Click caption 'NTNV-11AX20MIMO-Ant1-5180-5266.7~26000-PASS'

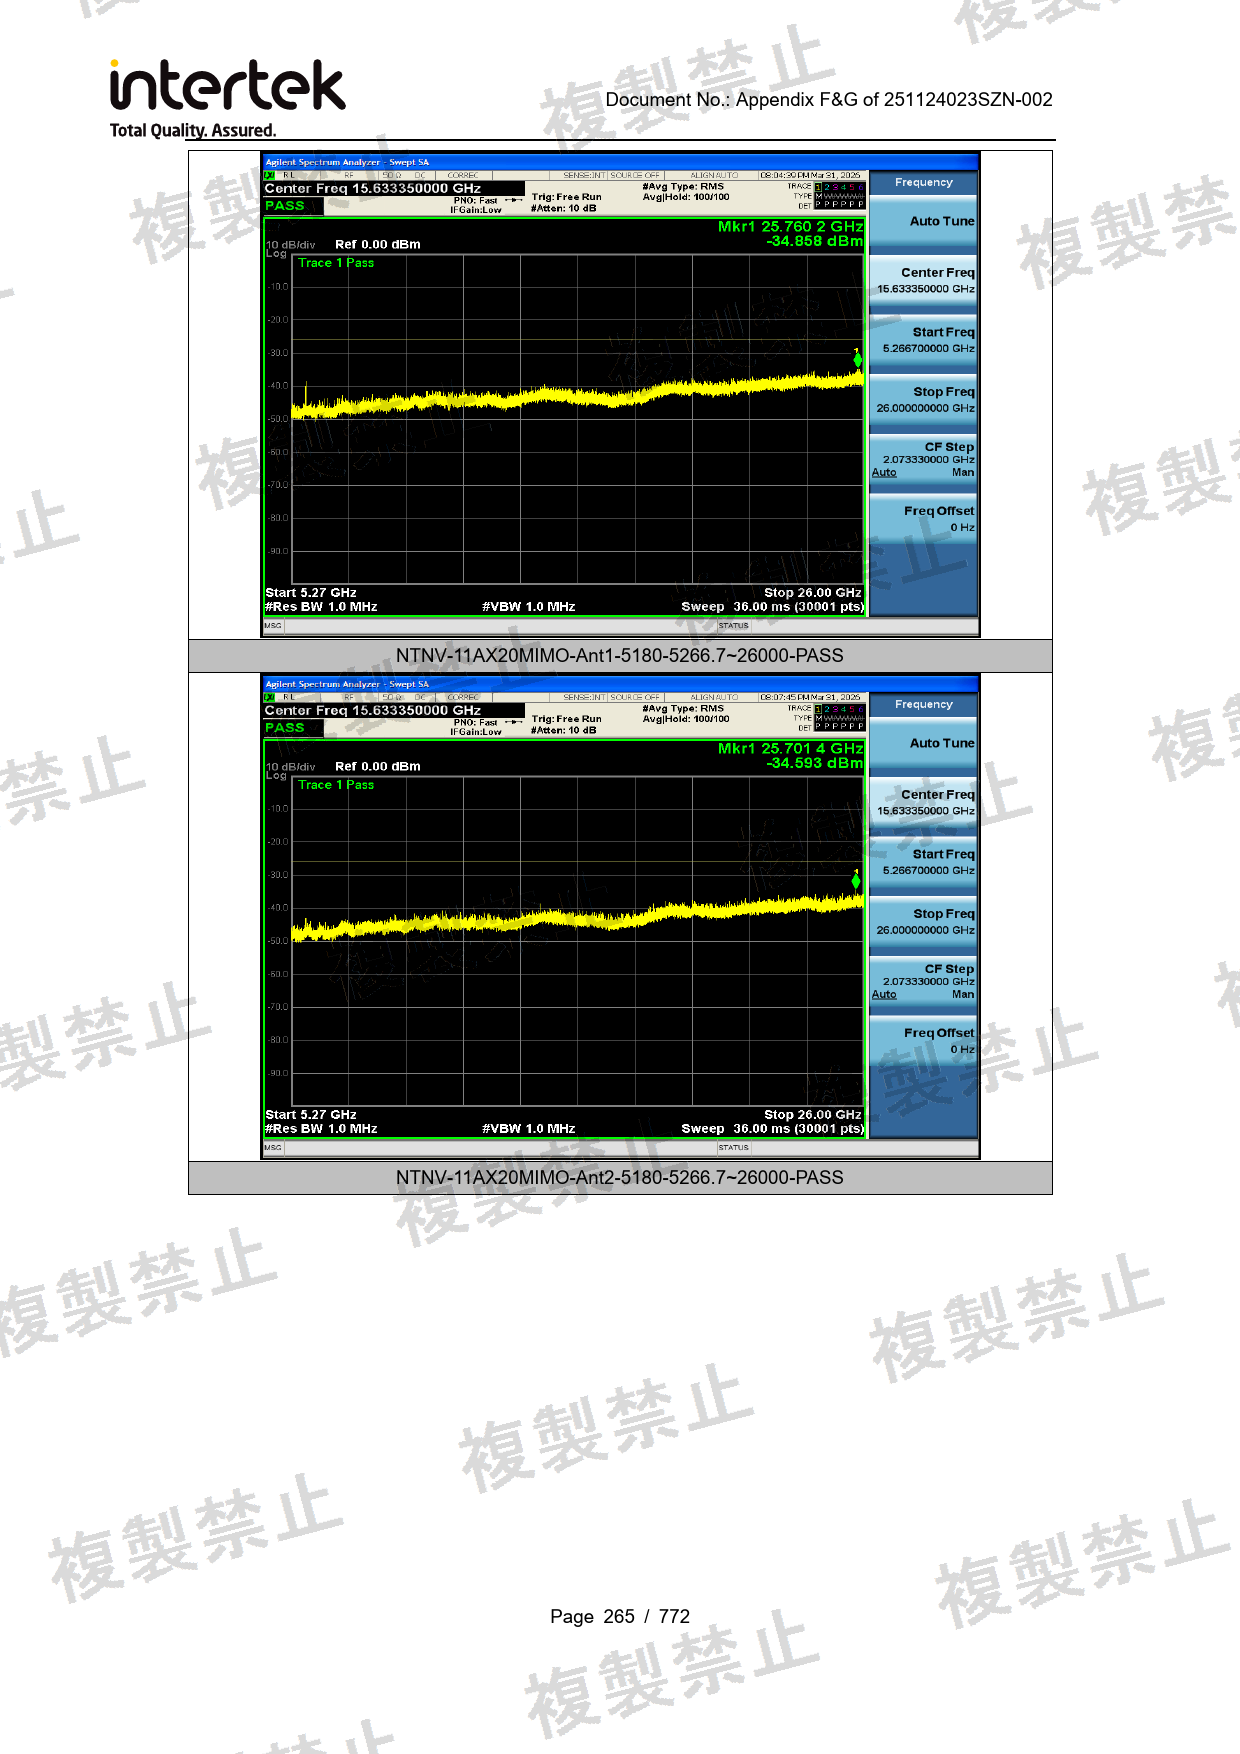(620, 656)
